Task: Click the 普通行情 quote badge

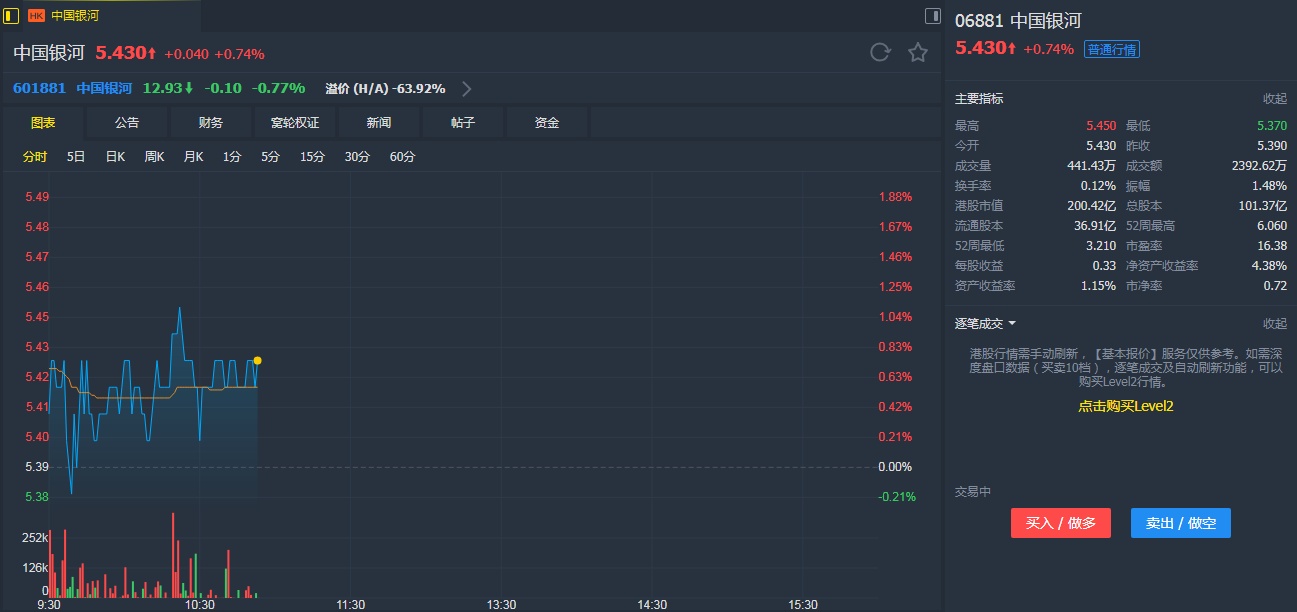Action: coord(1111,50)
